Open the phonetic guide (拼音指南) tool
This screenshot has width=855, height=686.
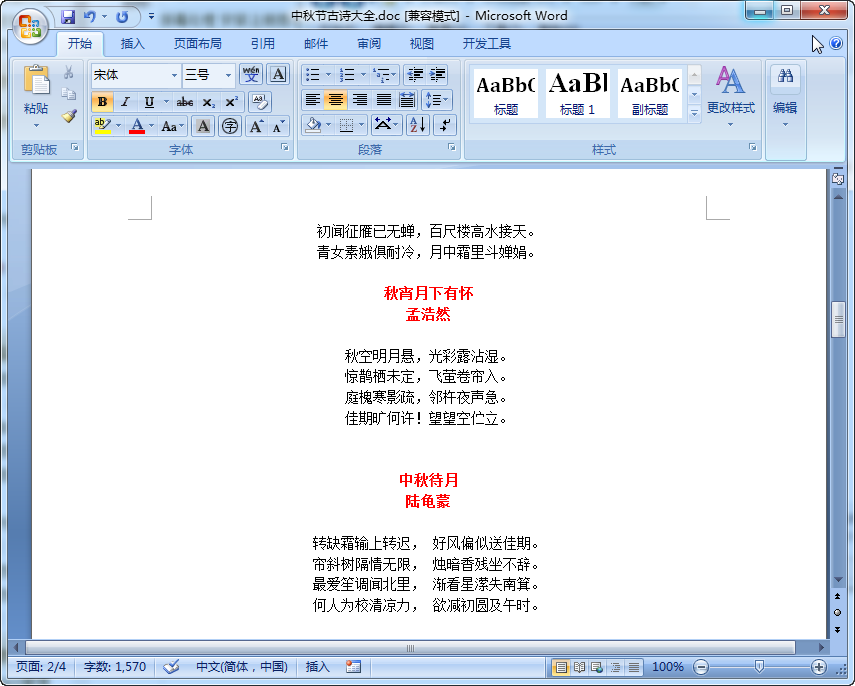coord(251,74)
